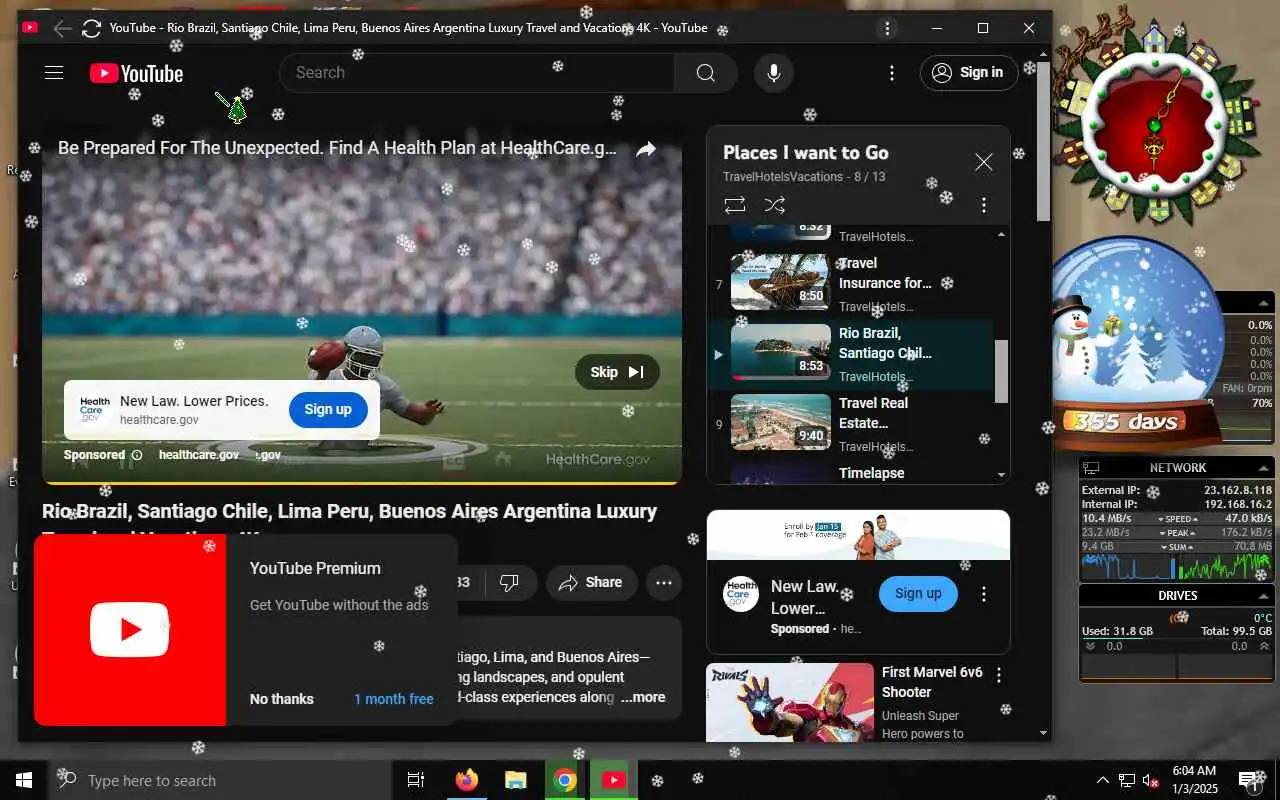Show hidden tray icons chevron

[x=1103, y=781]
